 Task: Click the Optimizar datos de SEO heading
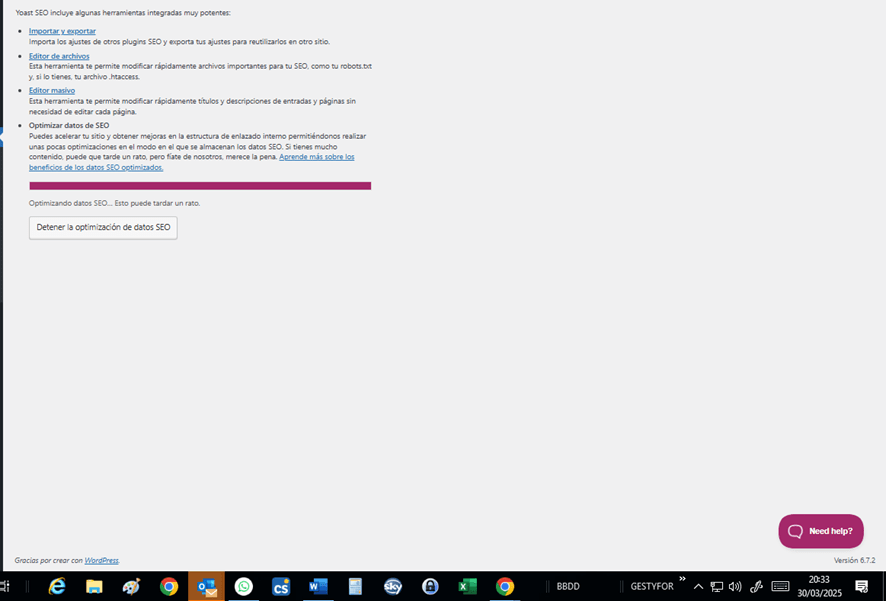point(69,125)
